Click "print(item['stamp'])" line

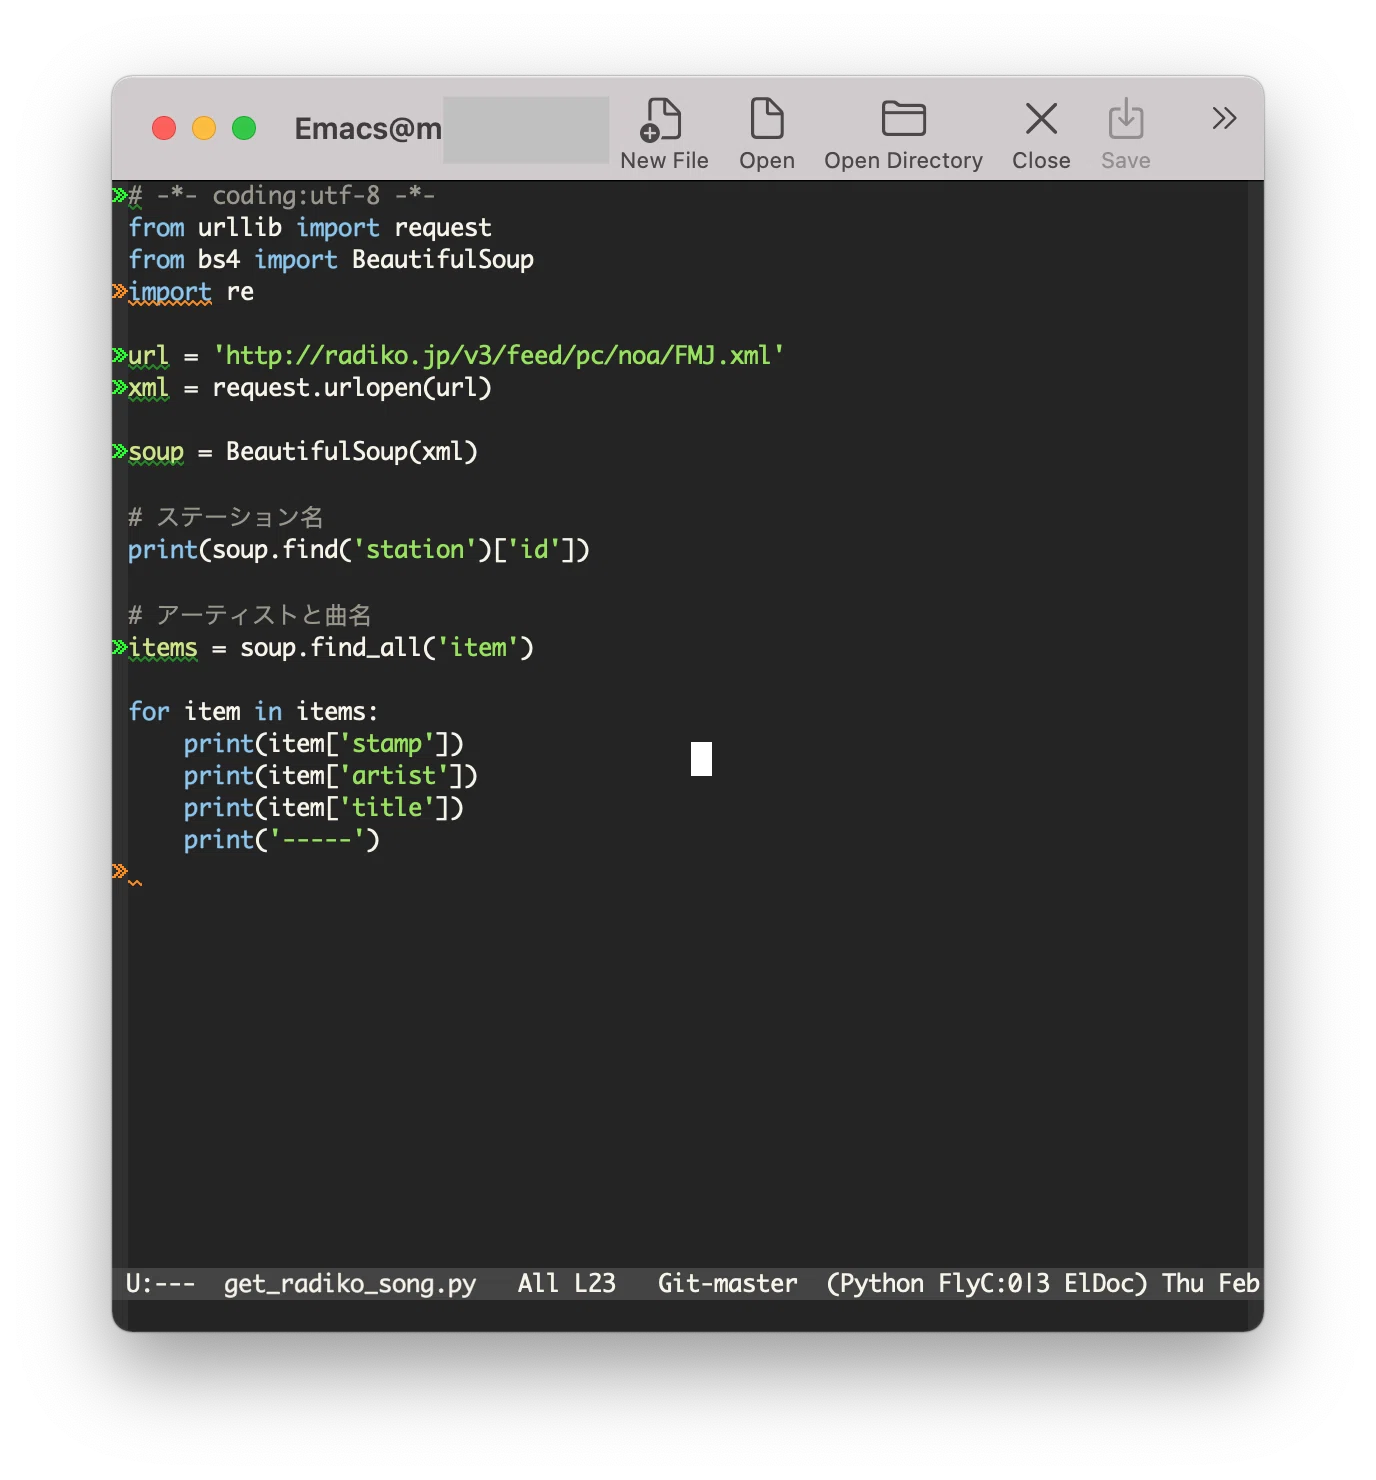click(324, 744)
